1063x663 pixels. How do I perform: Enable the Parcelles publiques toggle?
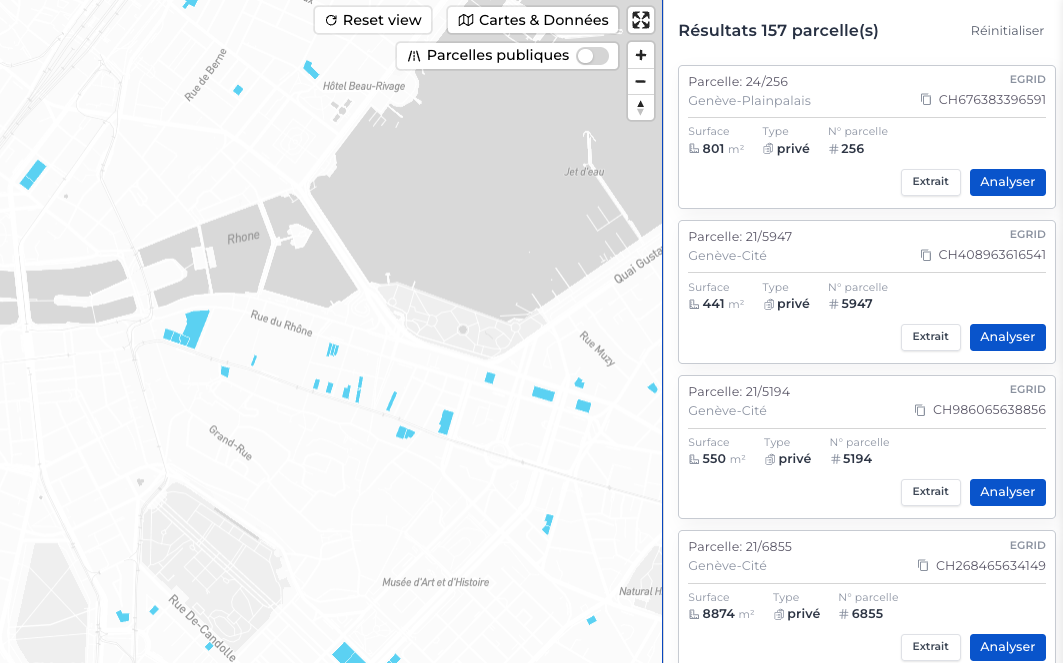[x=592, y=56]
